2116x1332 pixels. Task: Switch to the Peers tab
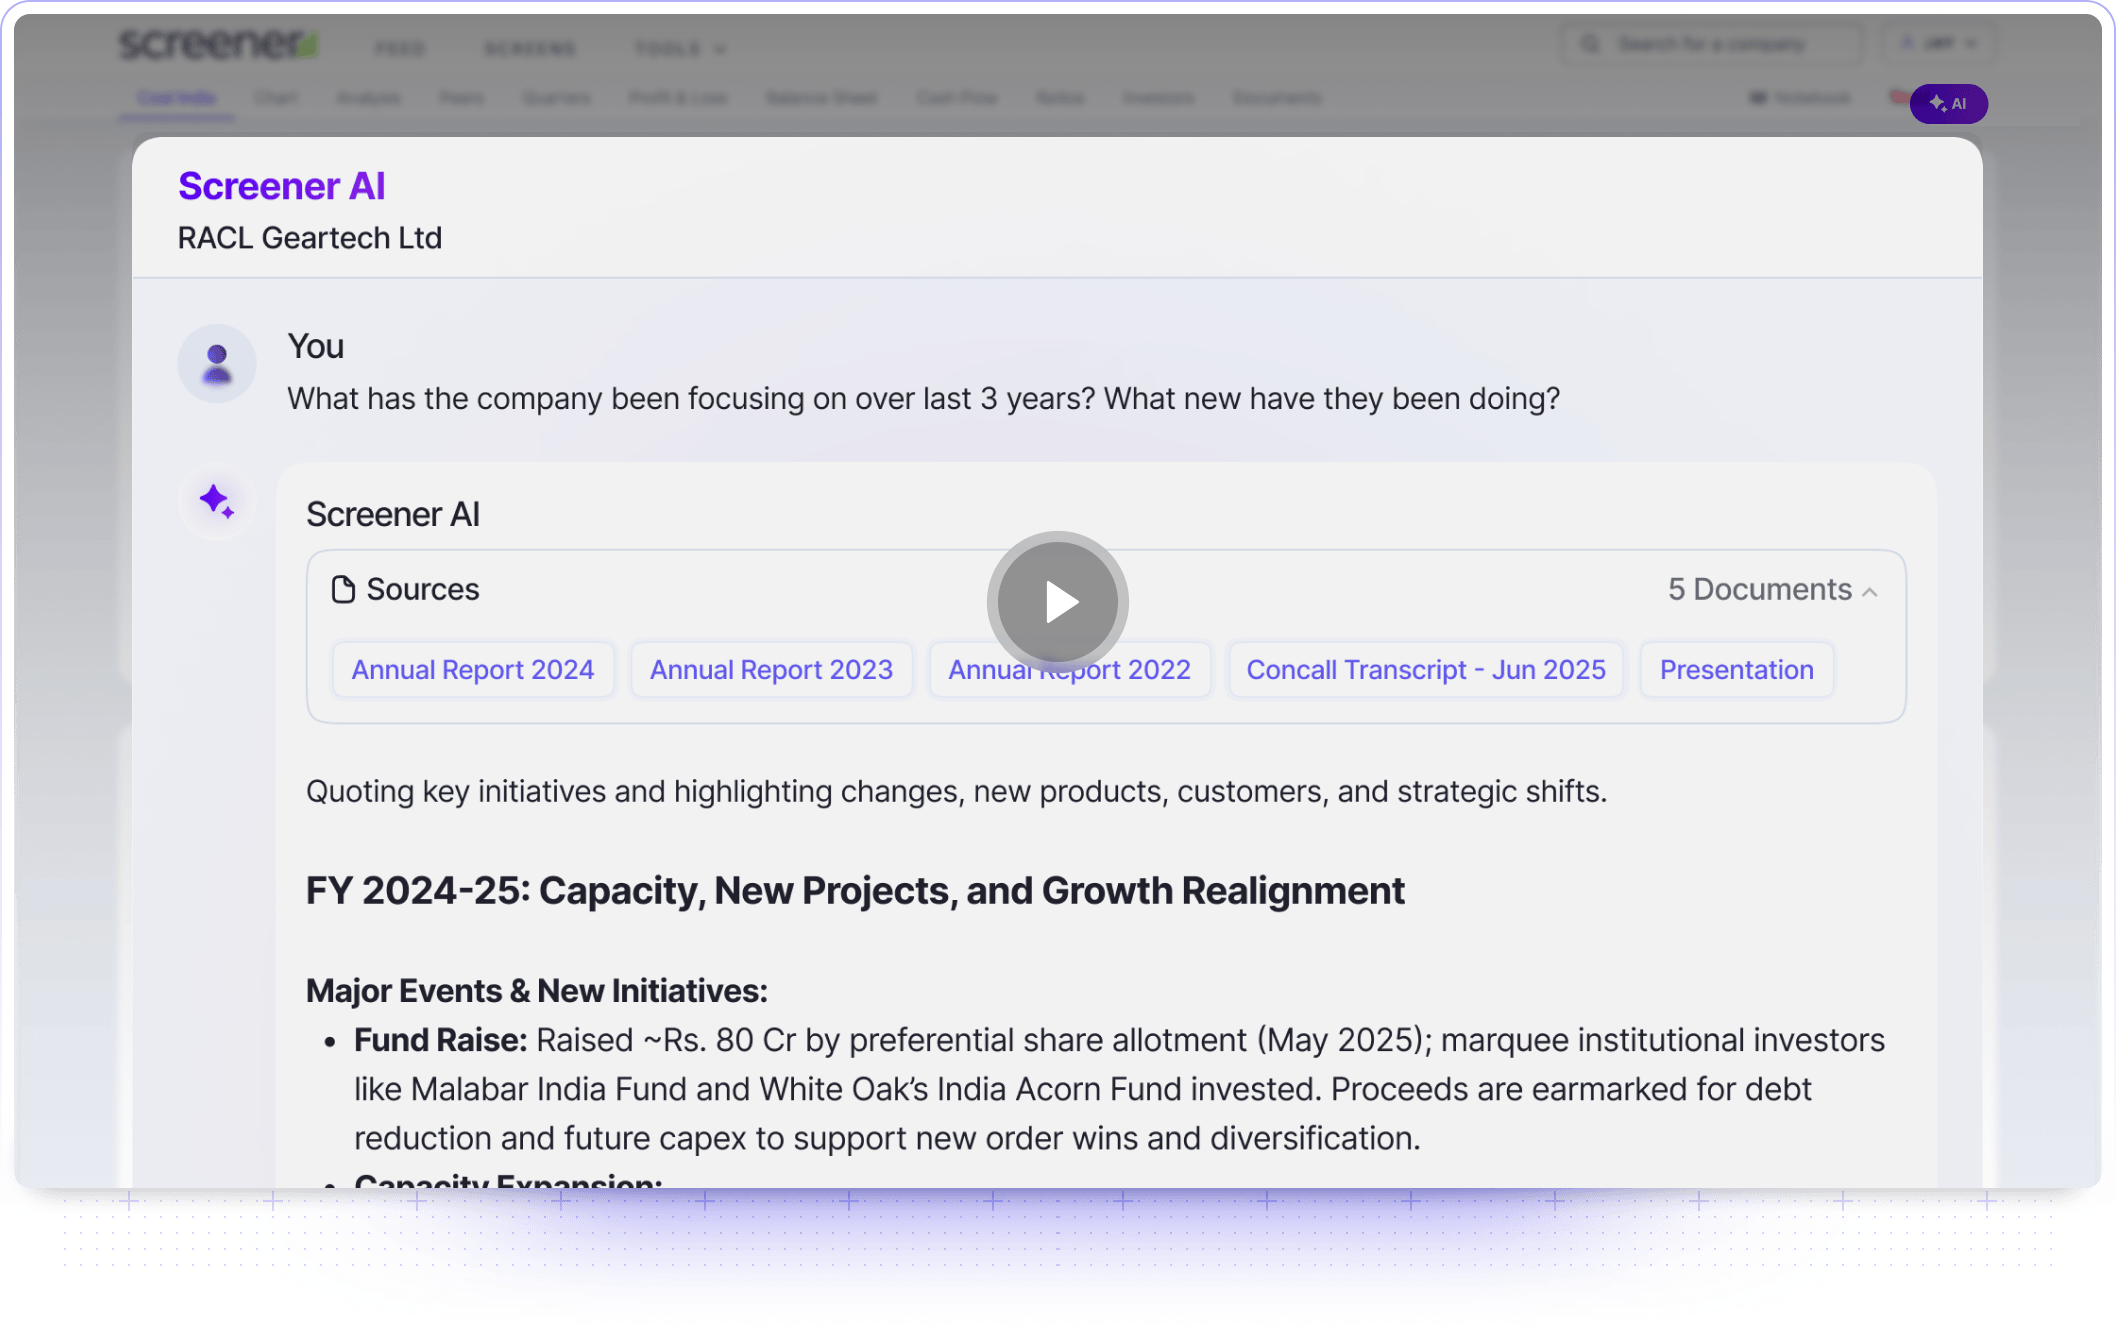tap(461, 98)
